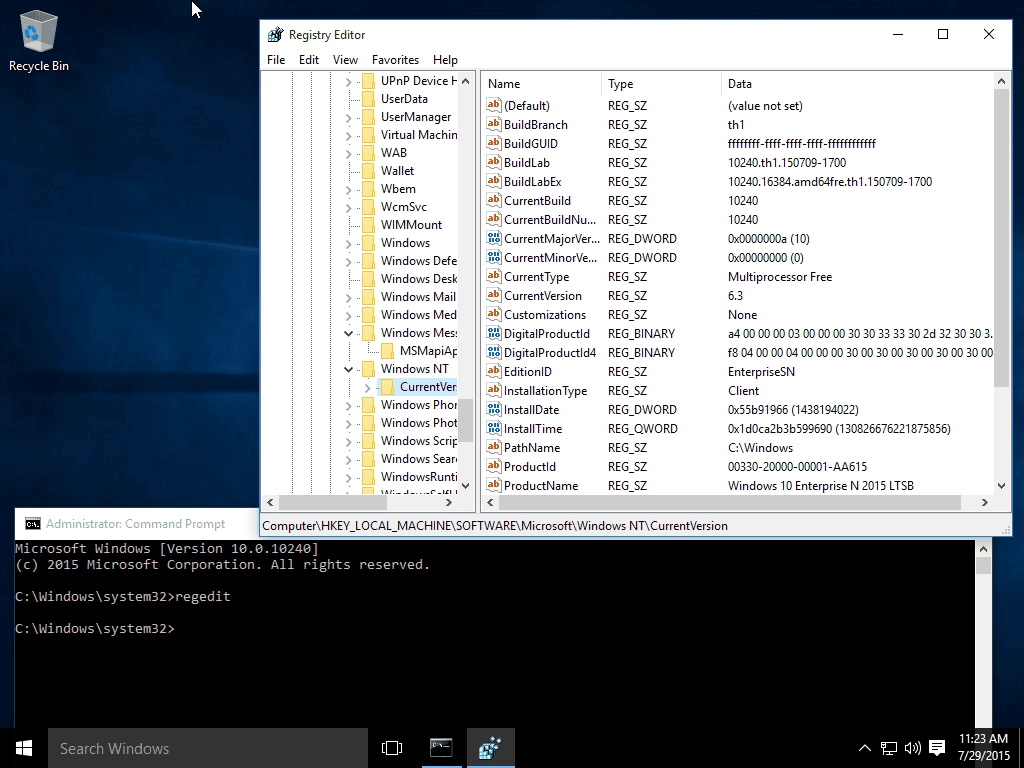Click scroll-down arrow in values pane
Image resolution: width=1024 pixels, height=768 pixels.
(x=1001, y=485)
